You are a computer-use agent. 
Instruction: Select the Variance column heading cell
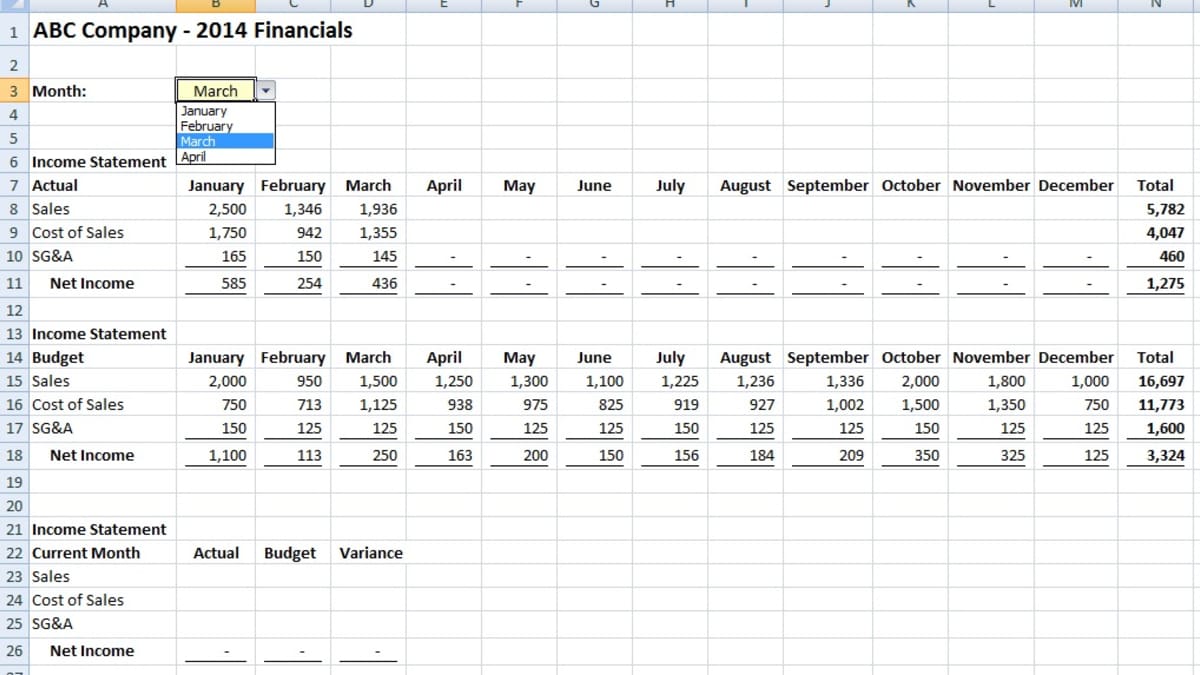click(x=371, y=553)
